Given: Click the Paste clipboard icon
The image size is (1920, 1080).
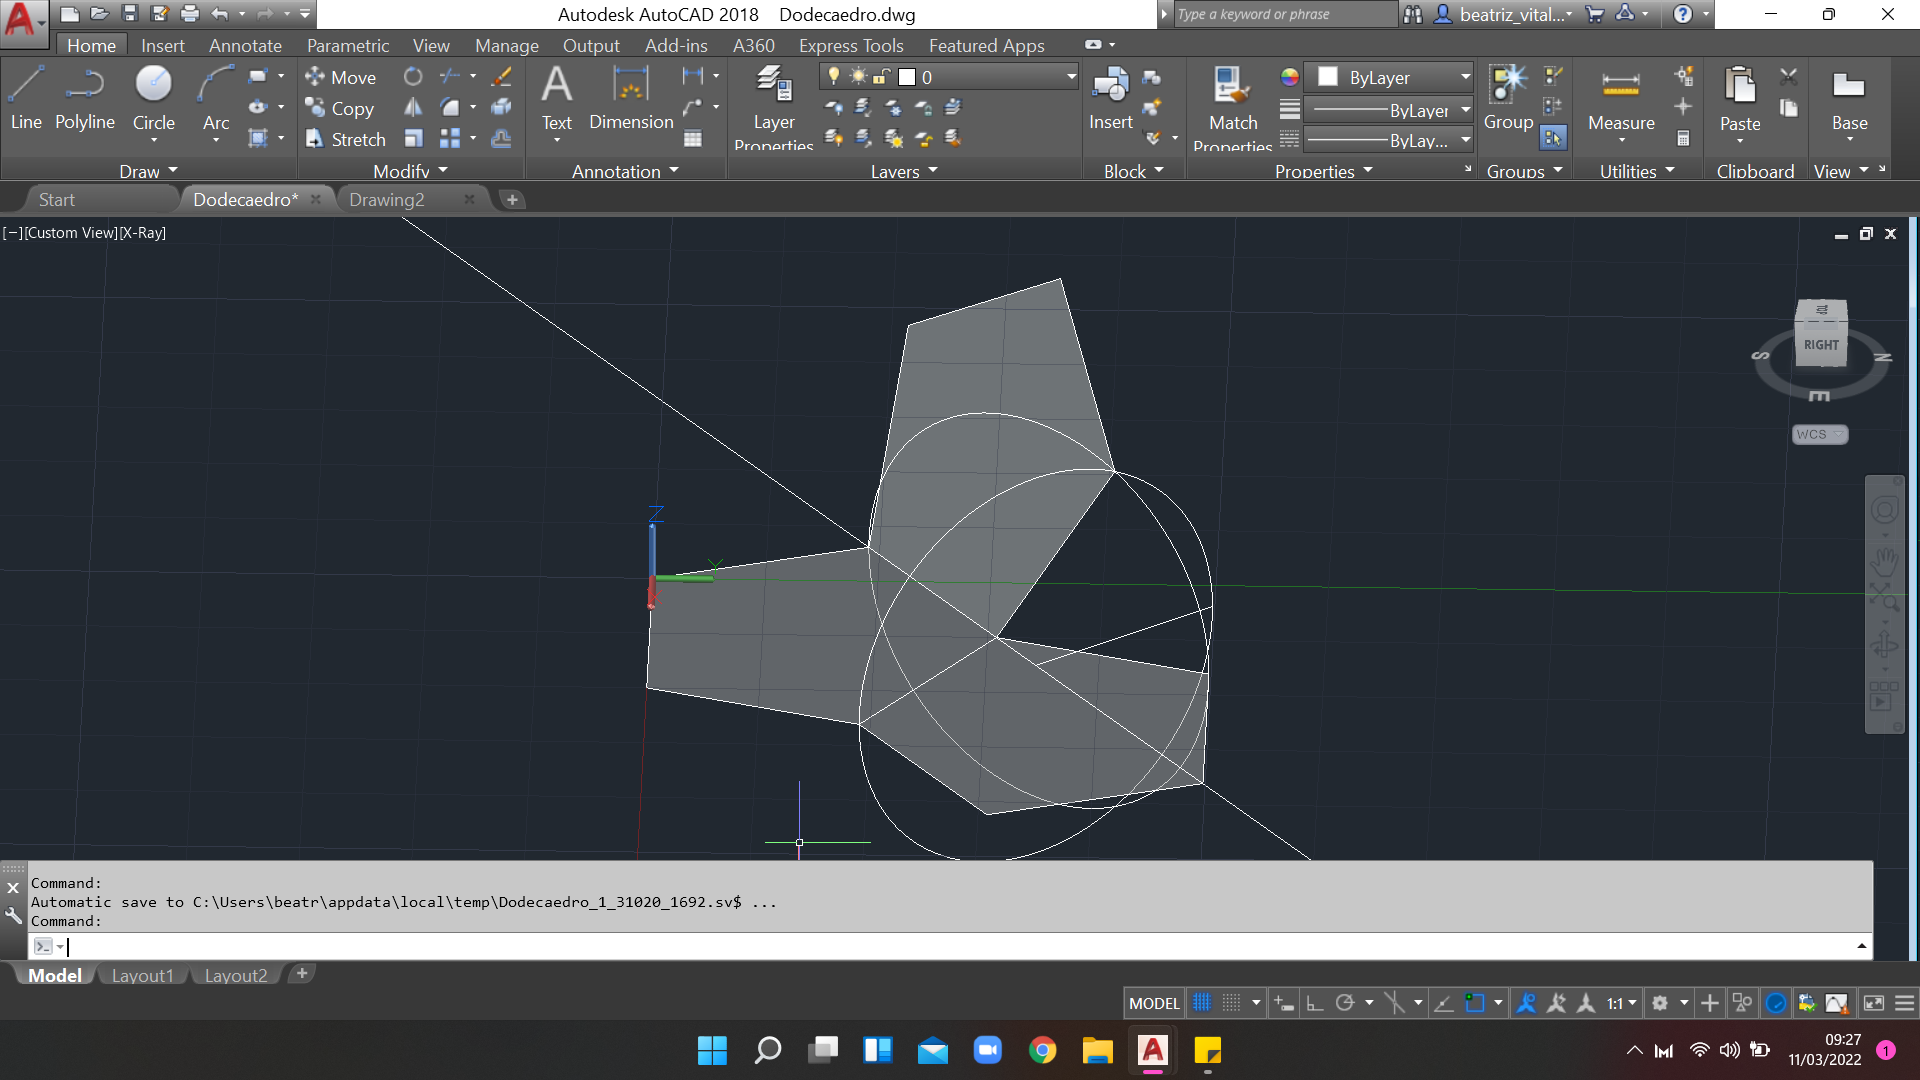Looking at the screenshot, I should pos(1740,86).
